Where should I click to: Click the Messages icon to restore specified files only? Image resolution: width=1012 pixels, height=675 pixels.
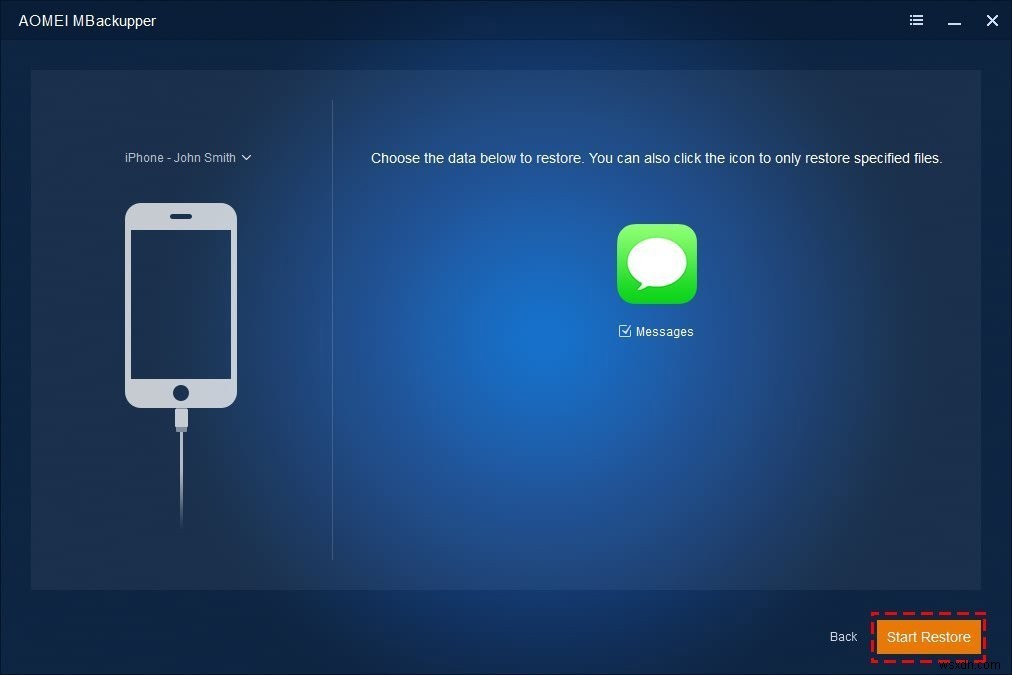657,263
